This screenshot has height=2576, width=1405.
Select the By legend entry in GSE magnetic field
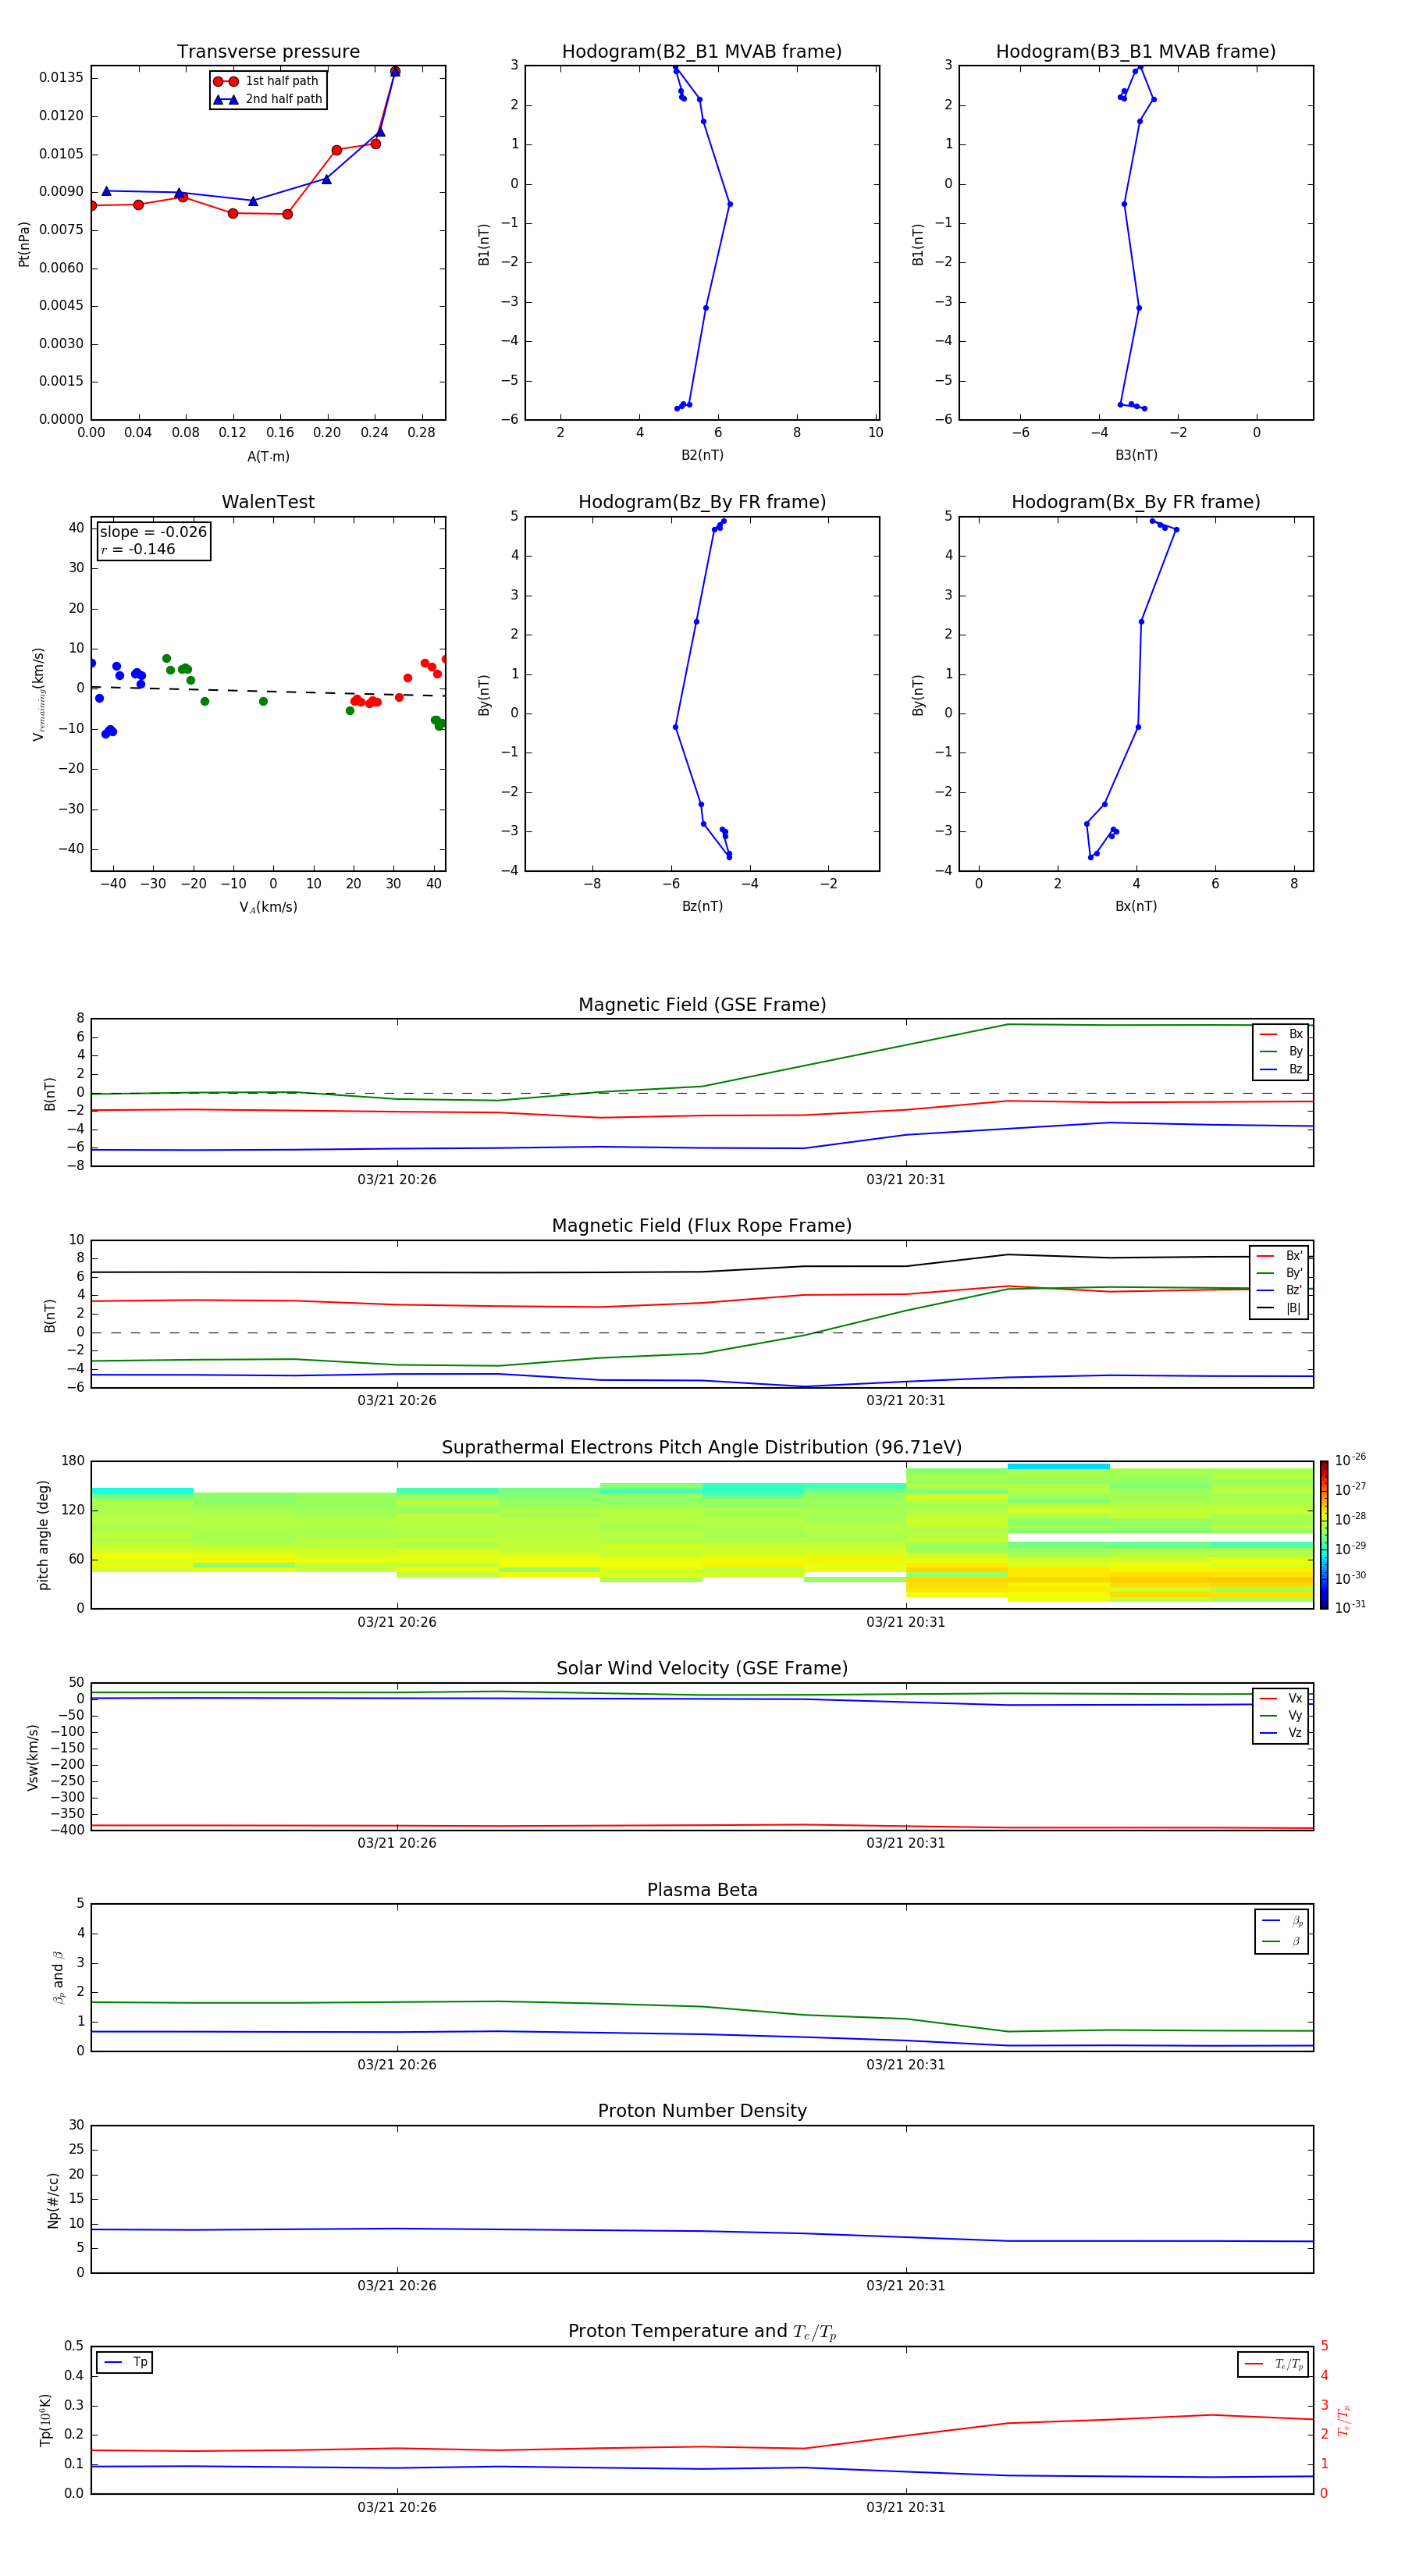pos(1281,1052)
